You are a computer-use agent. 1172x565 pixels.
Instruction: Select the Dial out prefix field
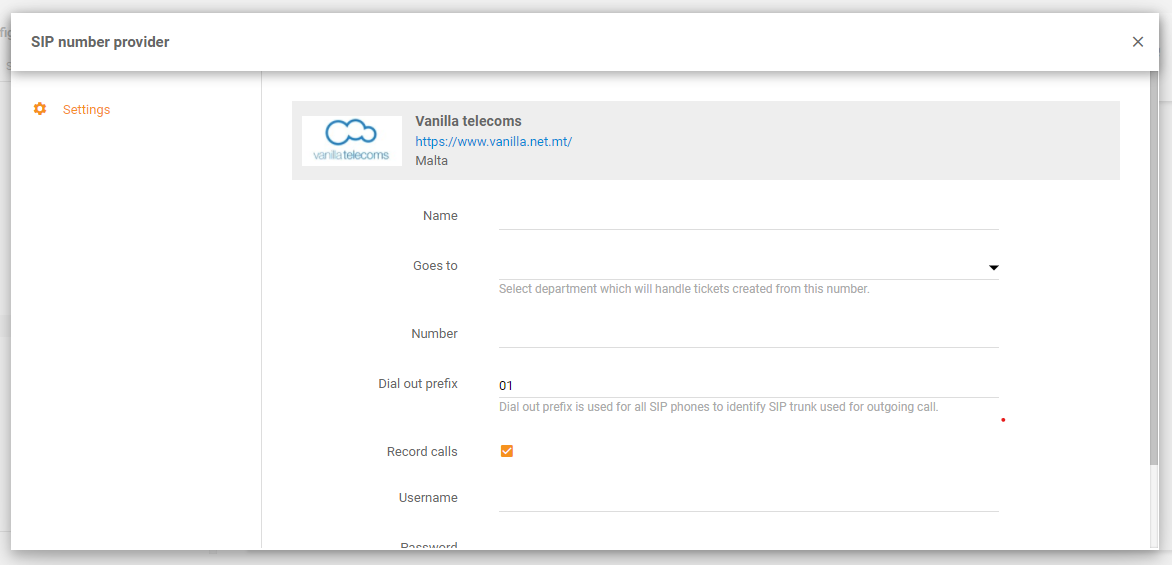[x=748, y=386]
